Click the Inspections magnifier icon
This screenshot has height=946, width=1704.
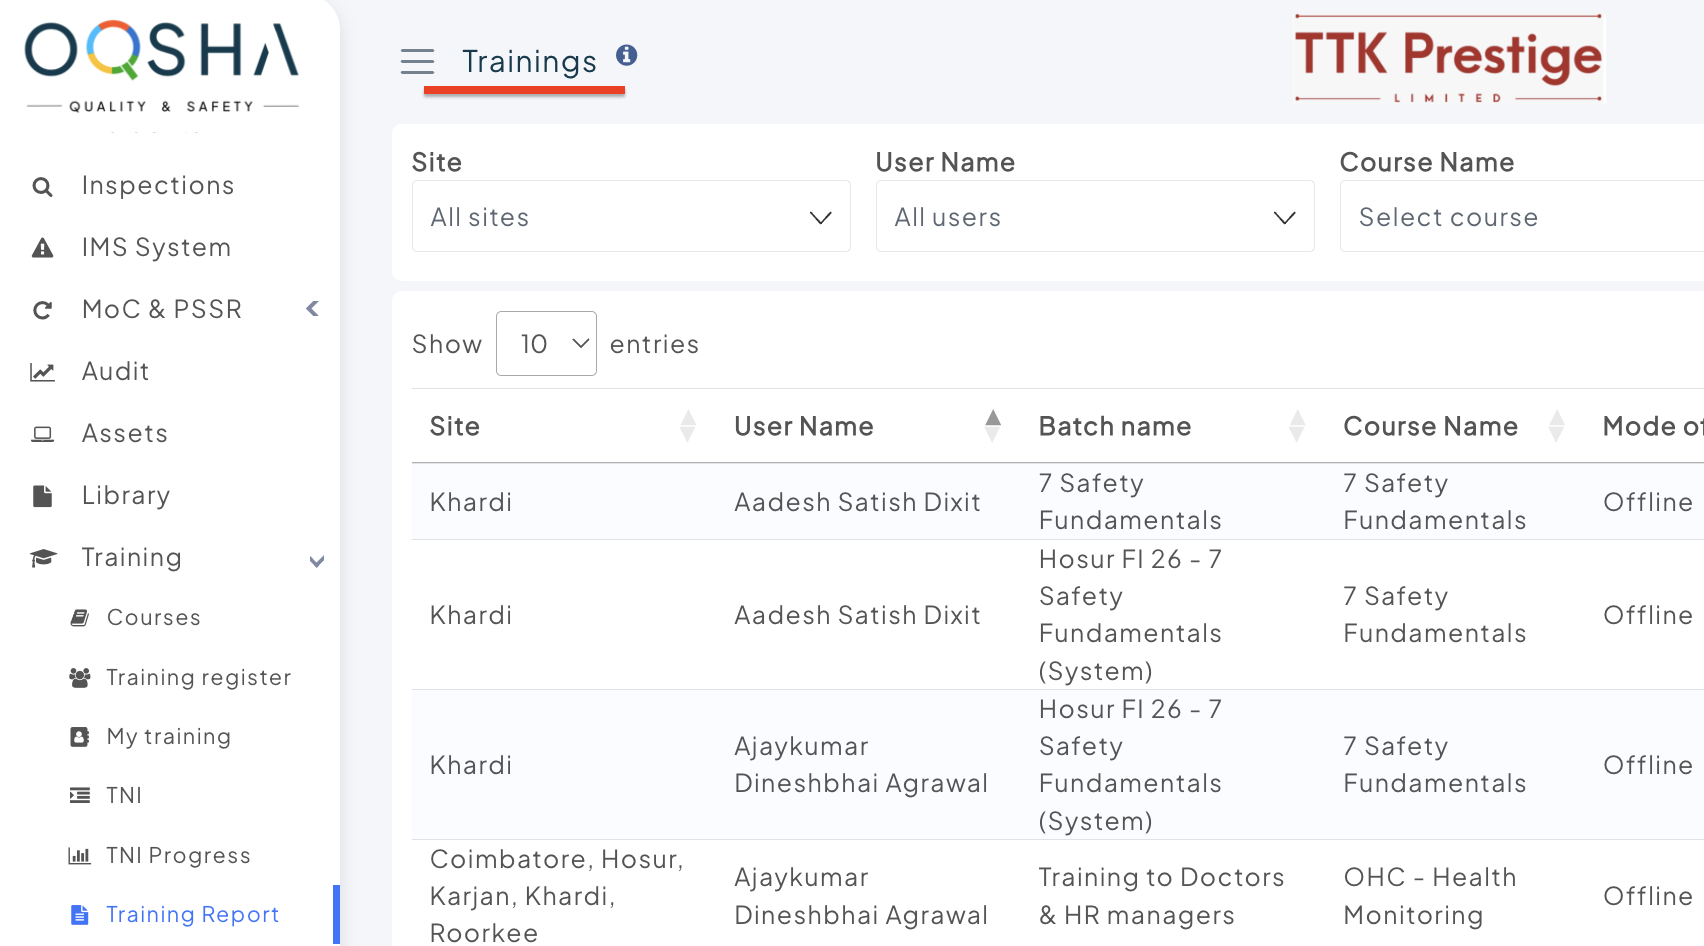(x=42, y=187)
